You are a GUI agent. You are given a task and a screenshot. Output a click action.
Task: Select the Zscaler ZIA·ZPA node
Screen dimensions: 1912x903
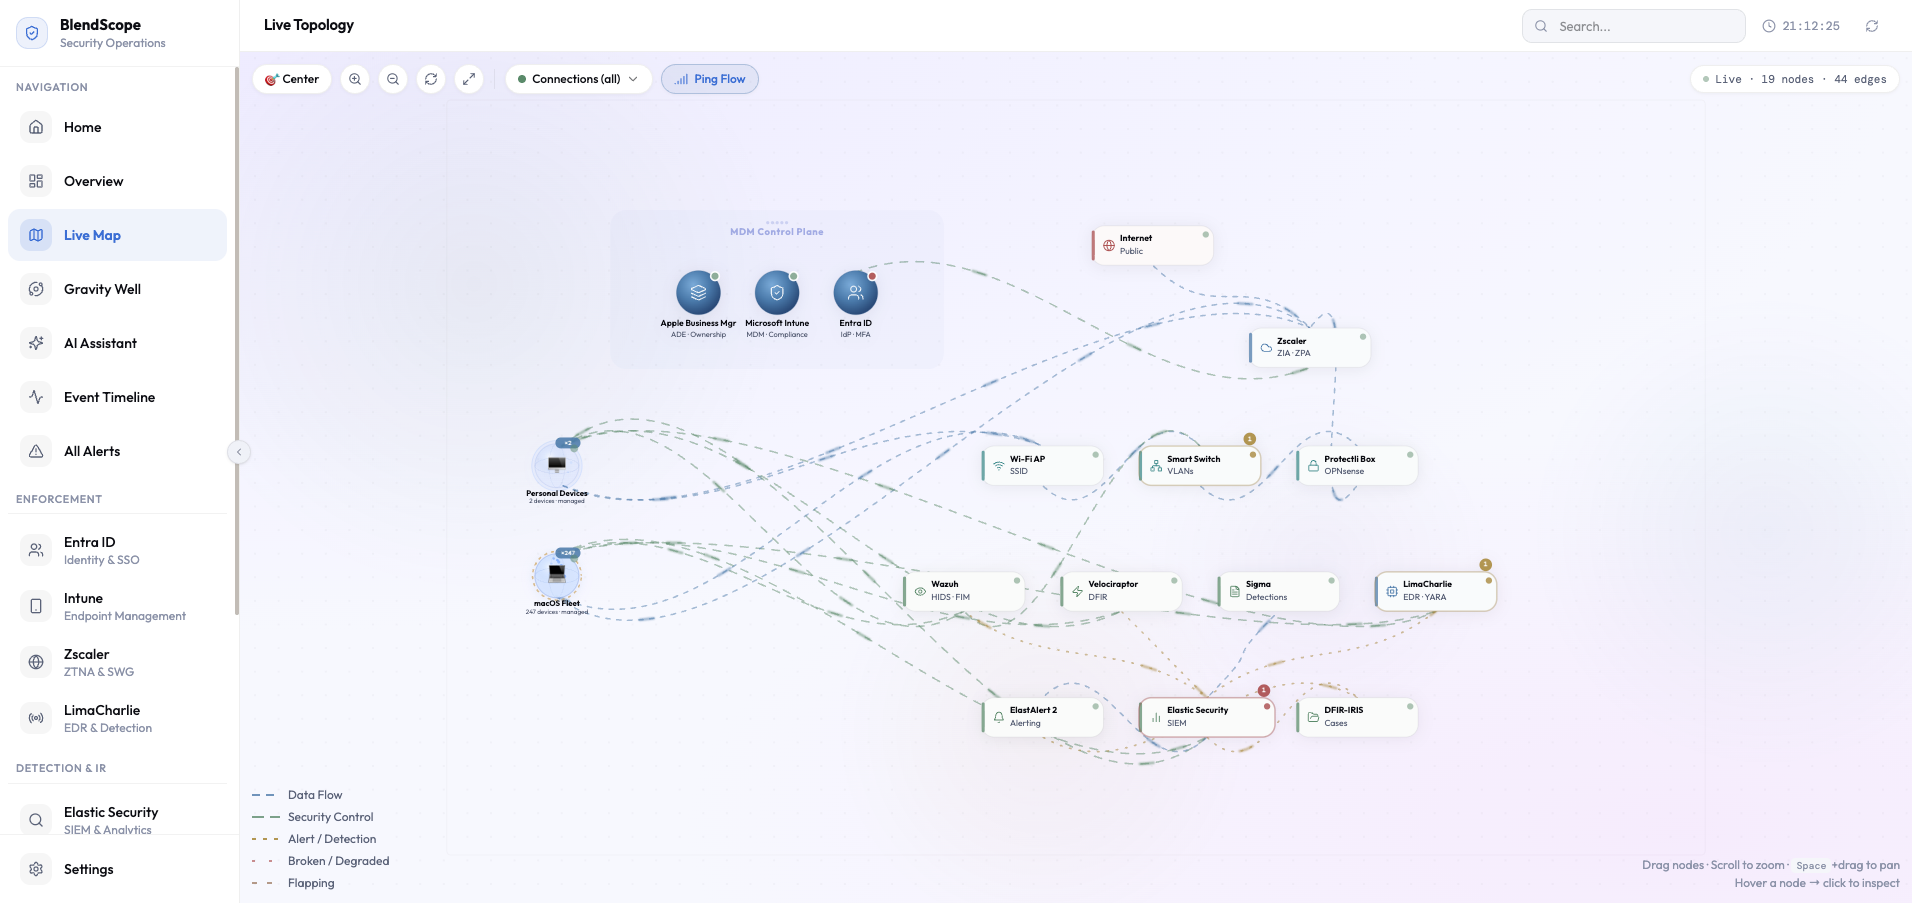pyautogui.click(x=1309, y=347)
